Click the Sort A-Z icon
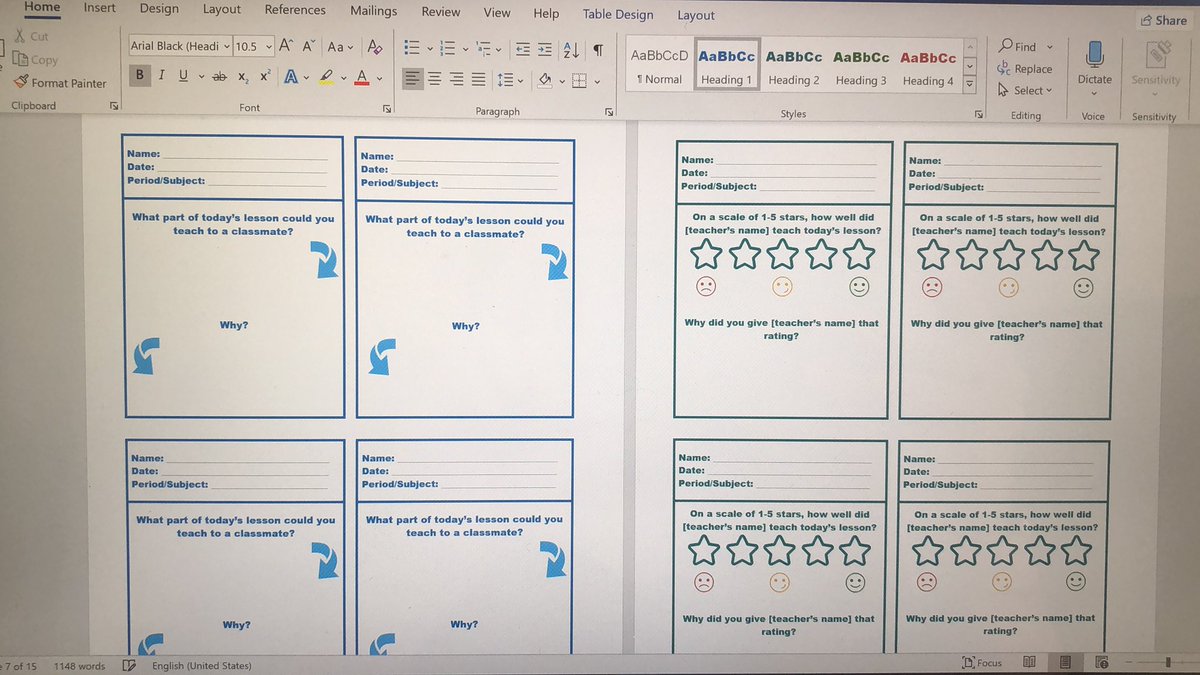This screenshot has height=675, width=1200. (x=572, y=49)
